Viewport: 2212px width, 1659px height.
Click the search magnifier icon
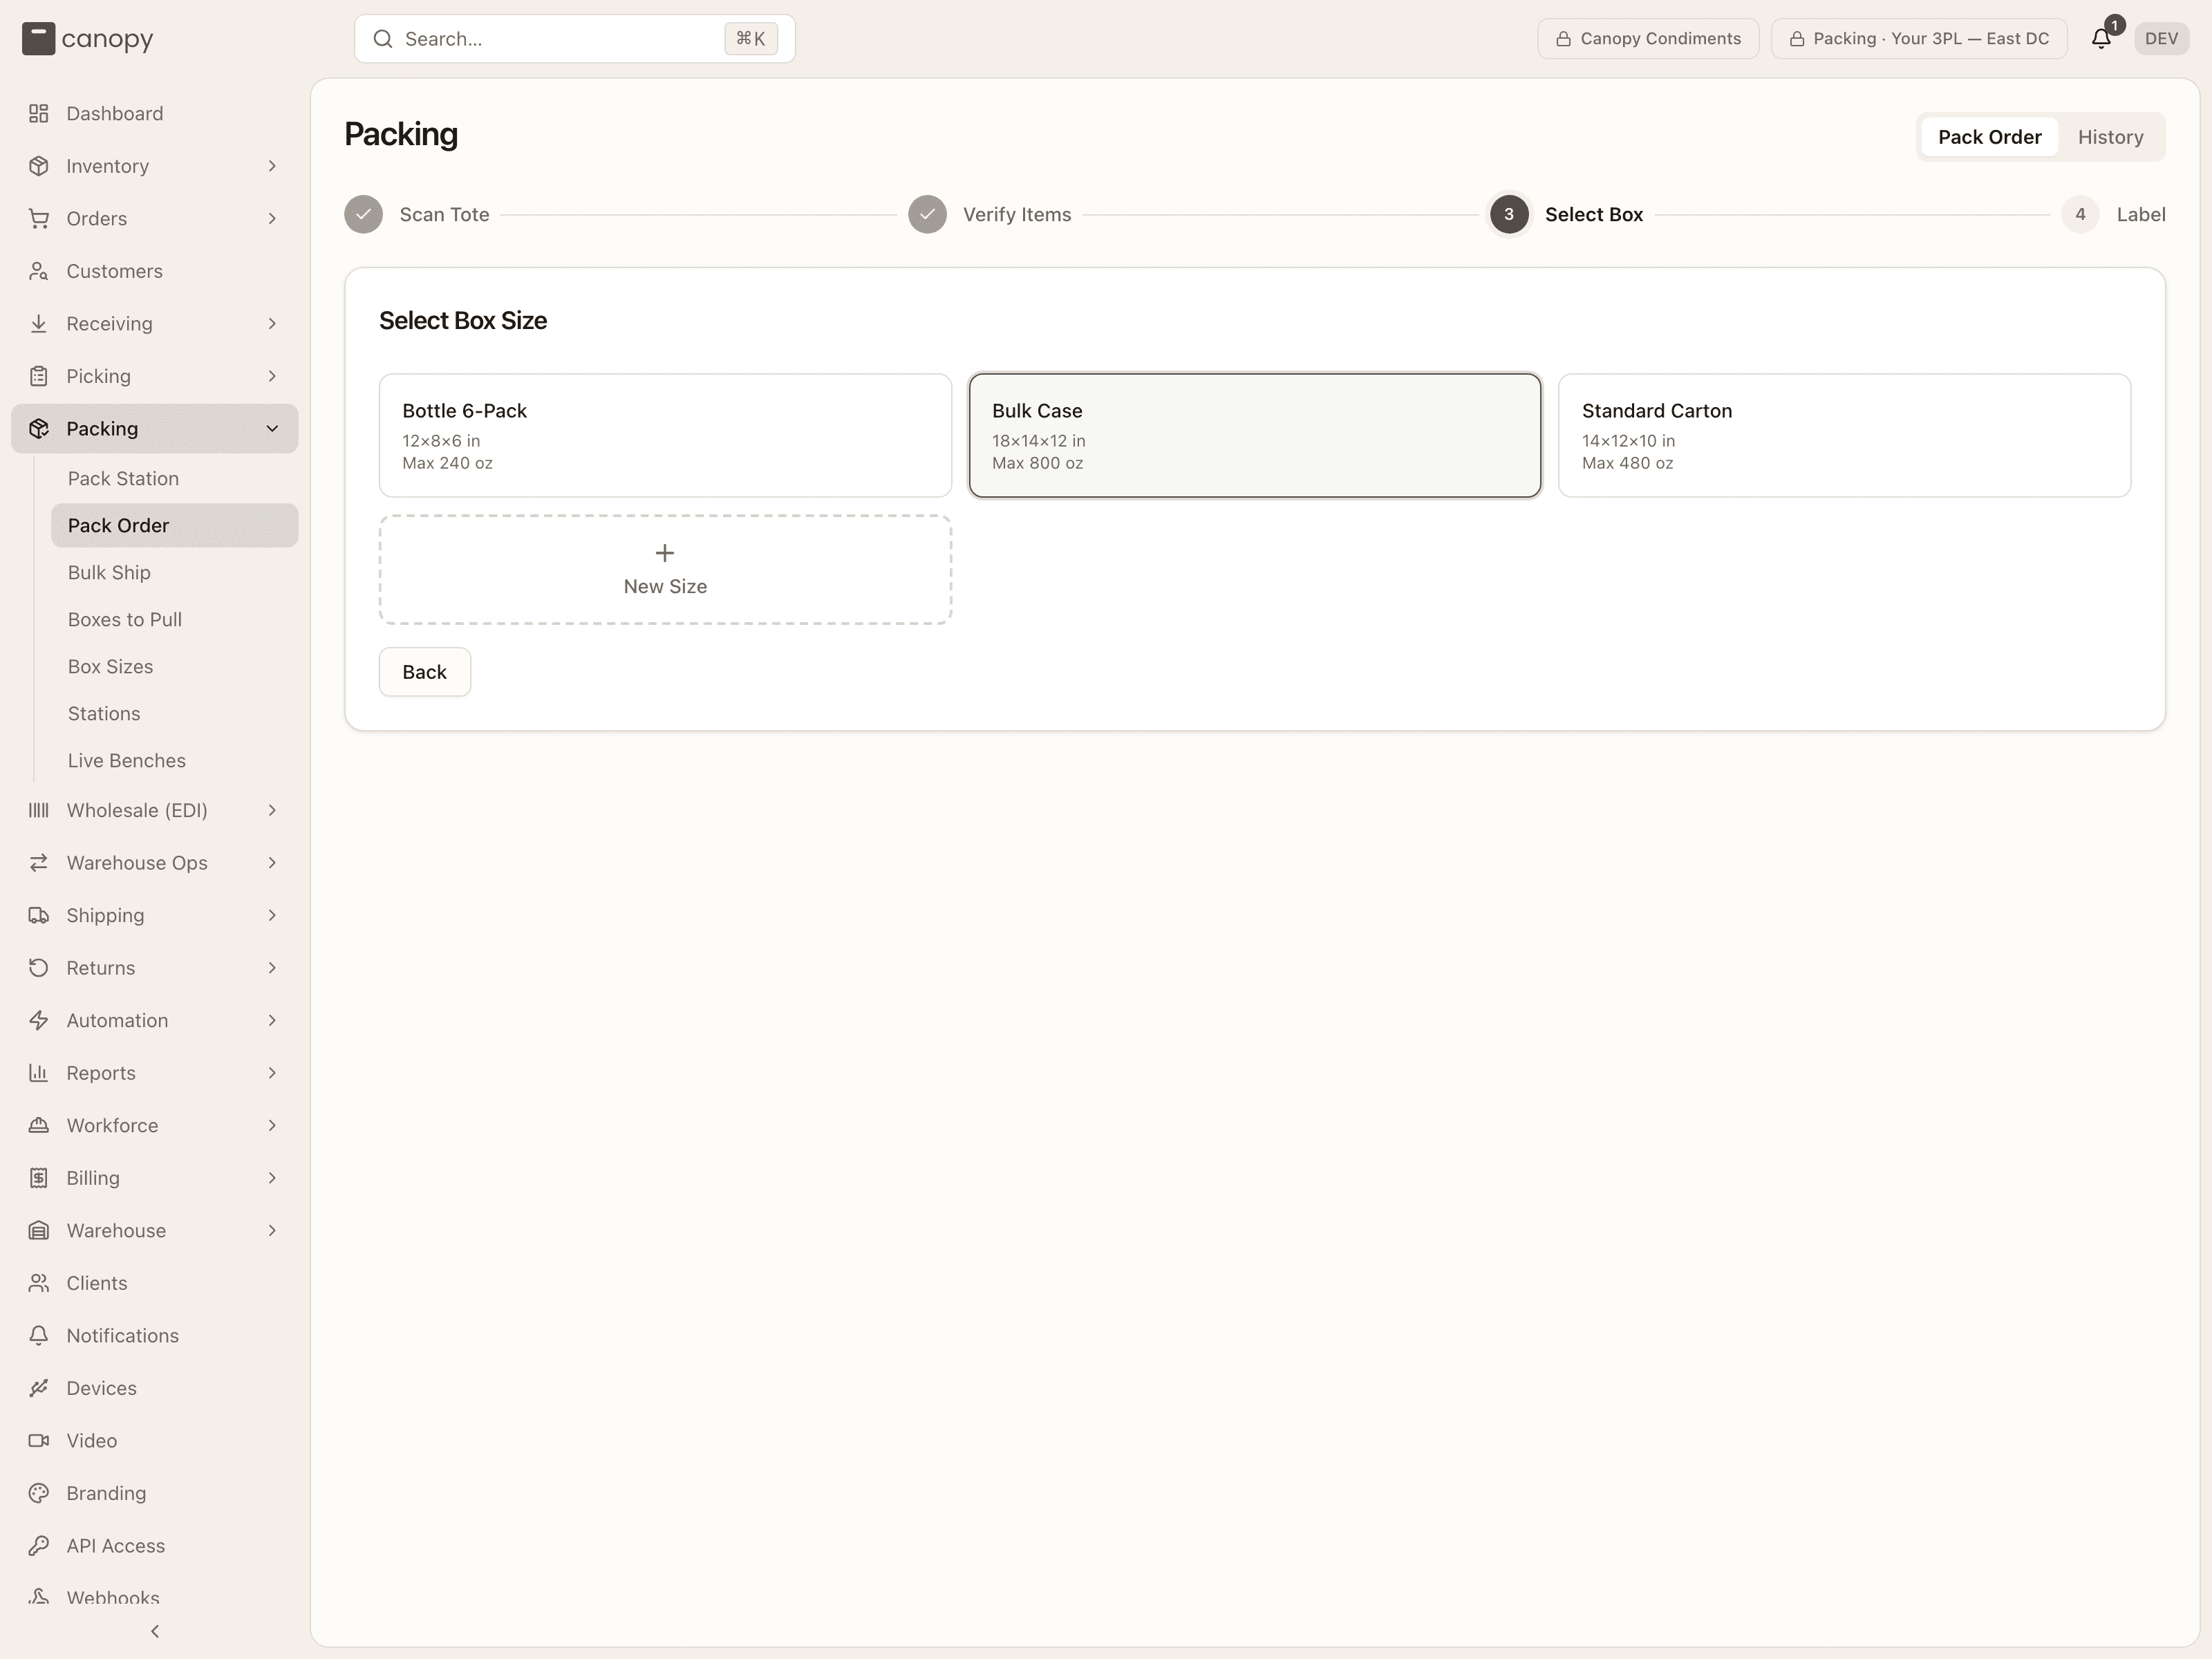pyautogui.click(x=383, y=39)
